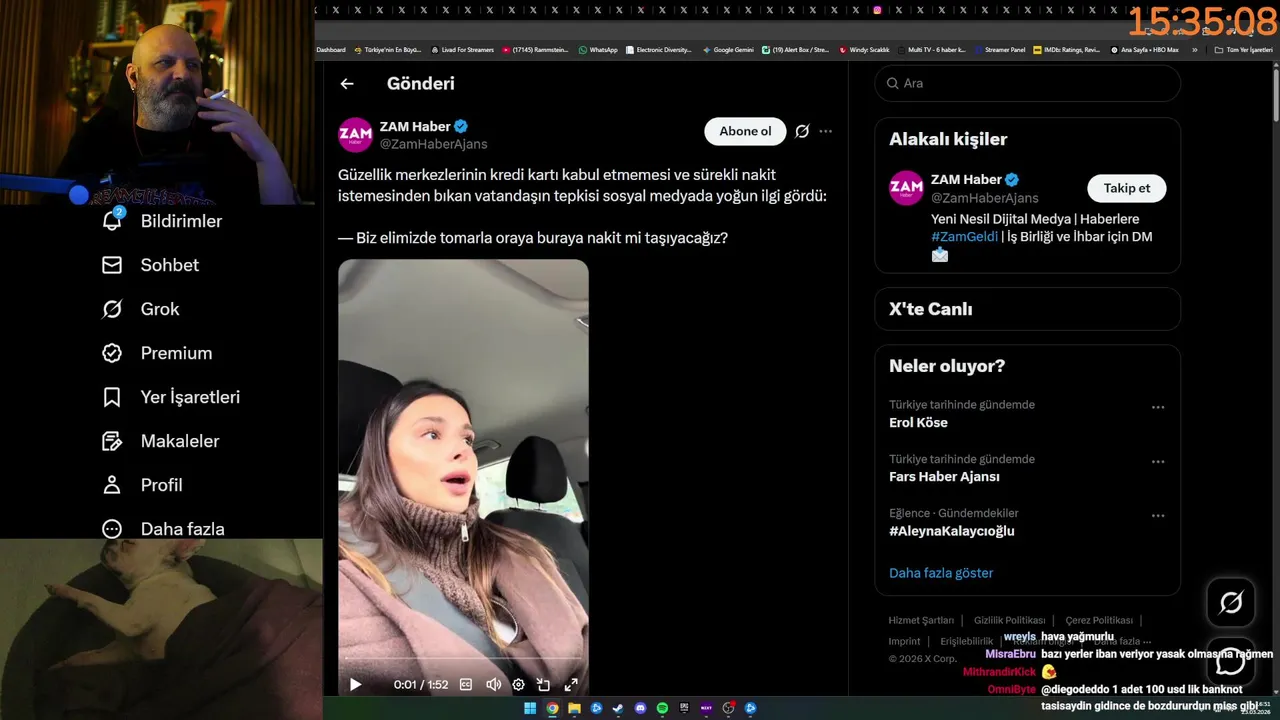This screenshot has height=720, width=1280.
Task: Click the Premium verified badge icon
Action: point(112,353)
